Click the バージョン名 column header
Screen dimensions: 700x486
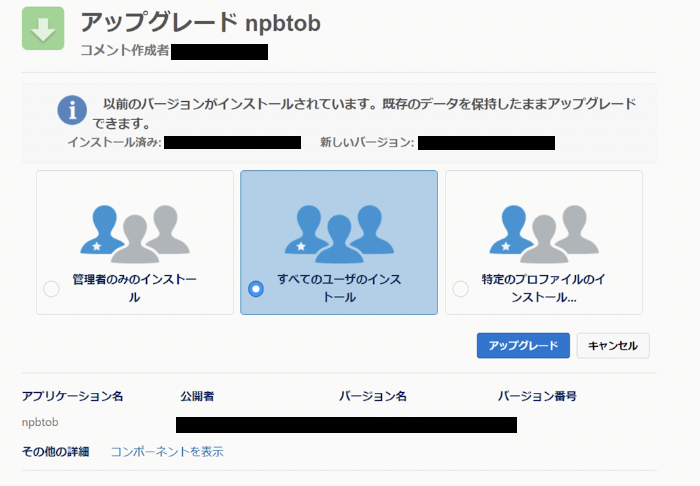tap(373, 396)
